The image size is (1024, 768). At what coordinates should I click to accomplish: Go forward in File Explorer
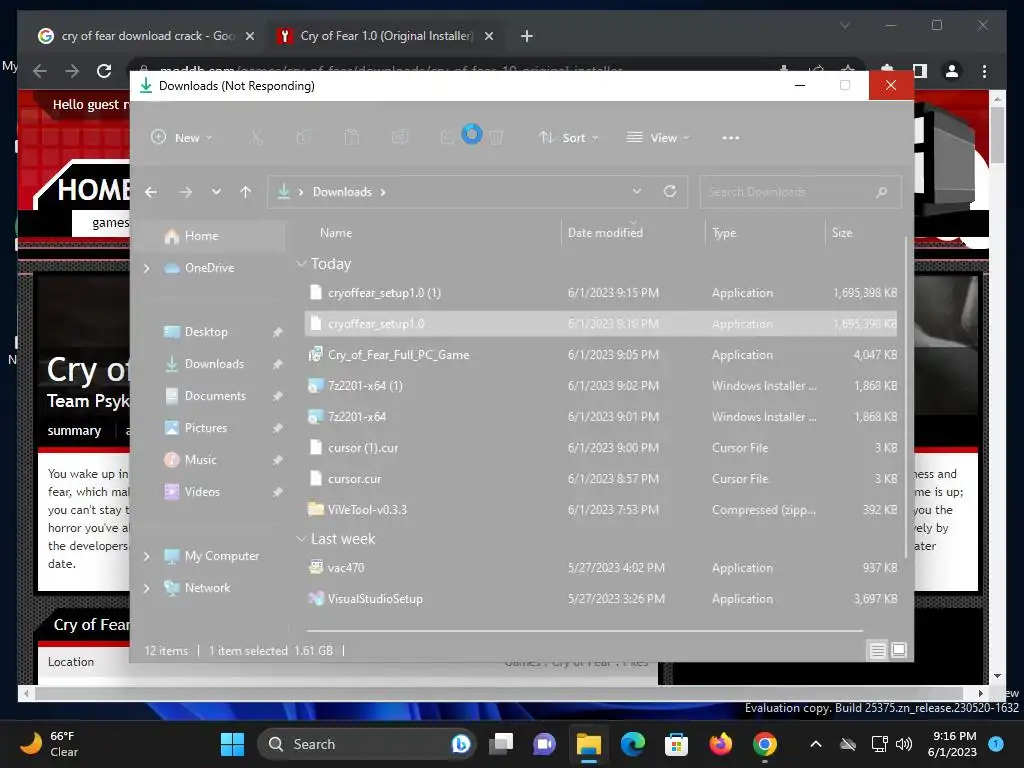click(x=186, y=192)
